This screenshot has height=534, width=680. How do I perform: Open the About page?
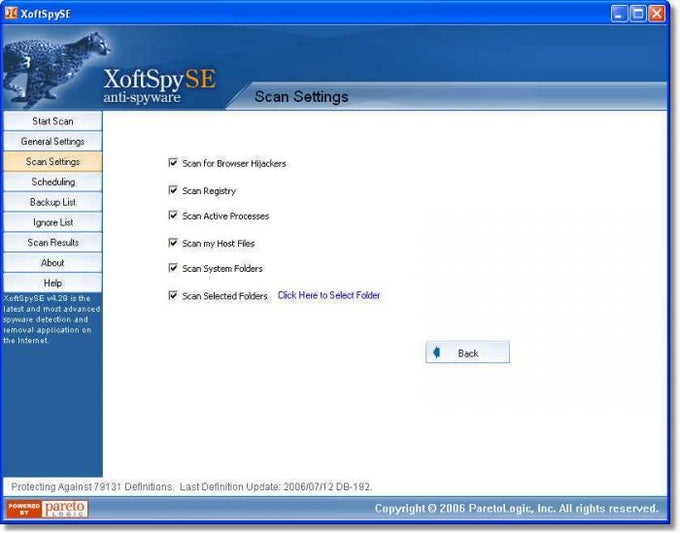point(53,263)
